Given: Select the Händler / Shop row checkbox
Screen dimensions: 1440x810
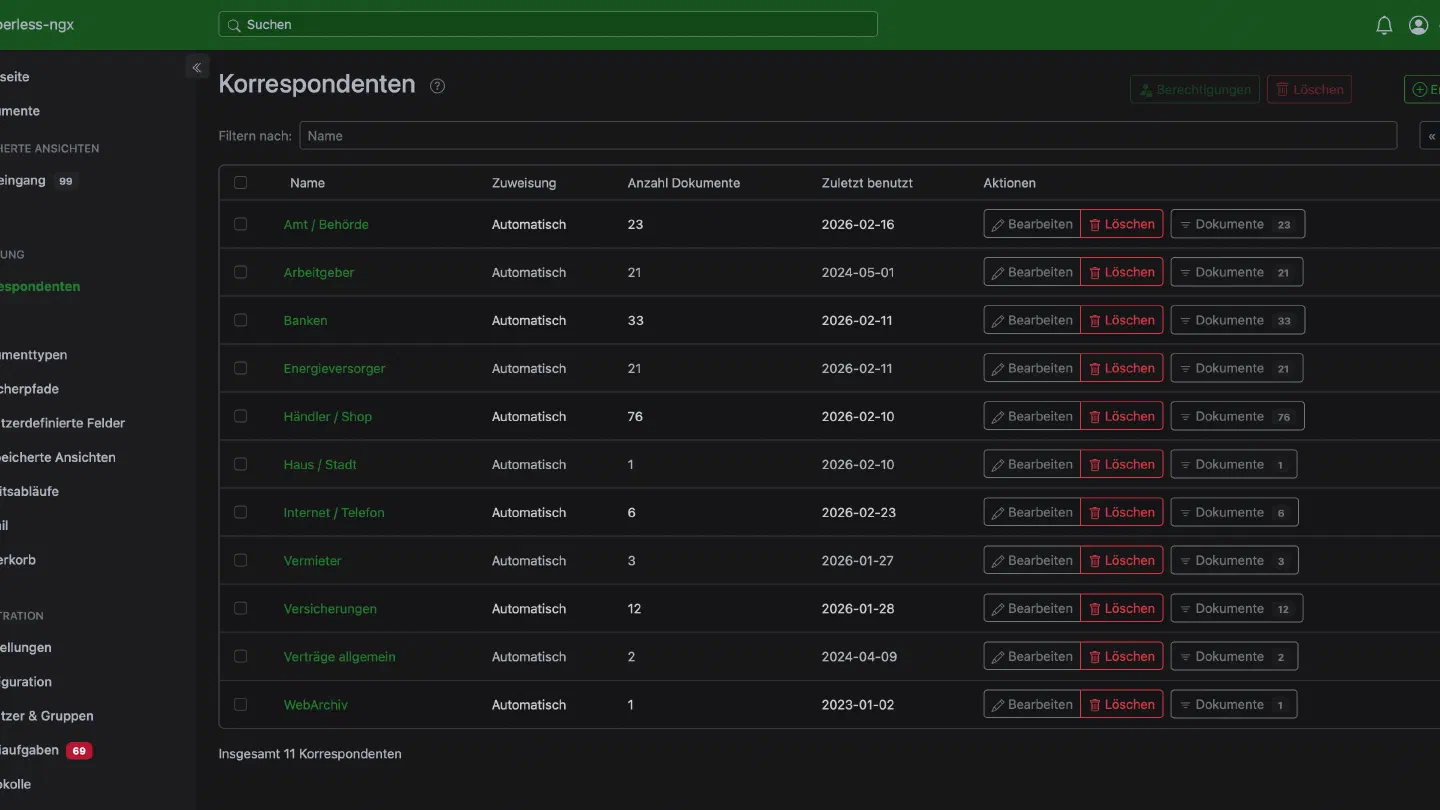Looking at the screenshot, I should [240, 416].
